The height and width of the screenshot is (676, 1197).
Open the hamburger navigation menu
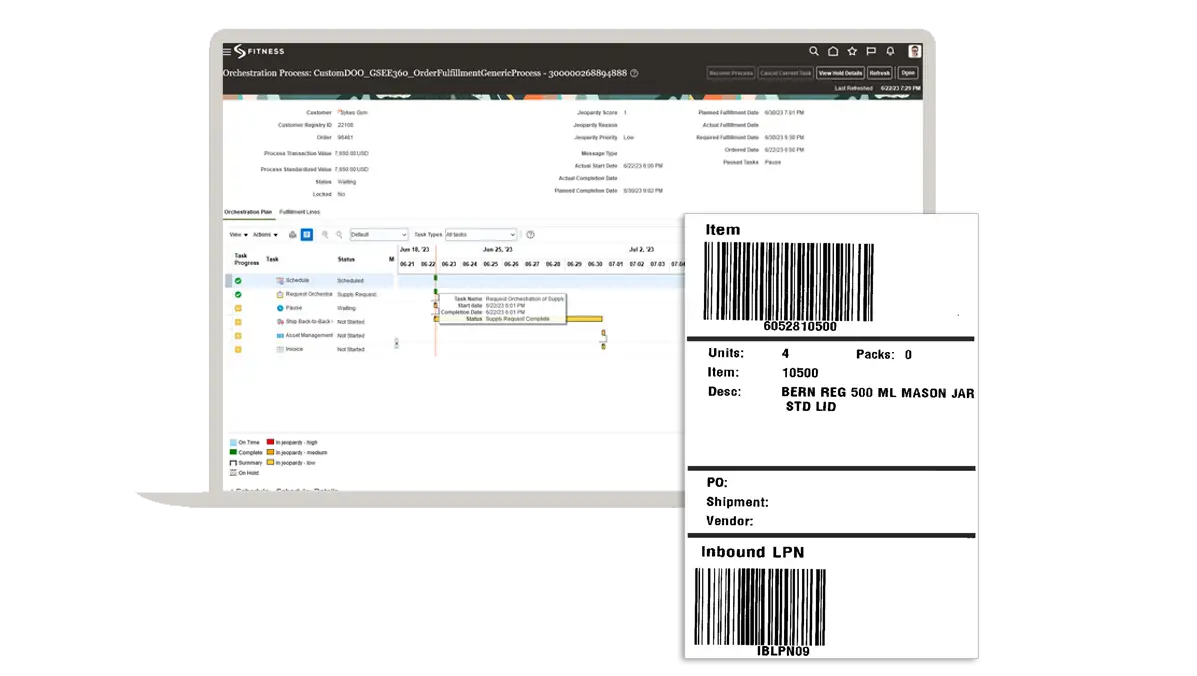click(227, 51)
